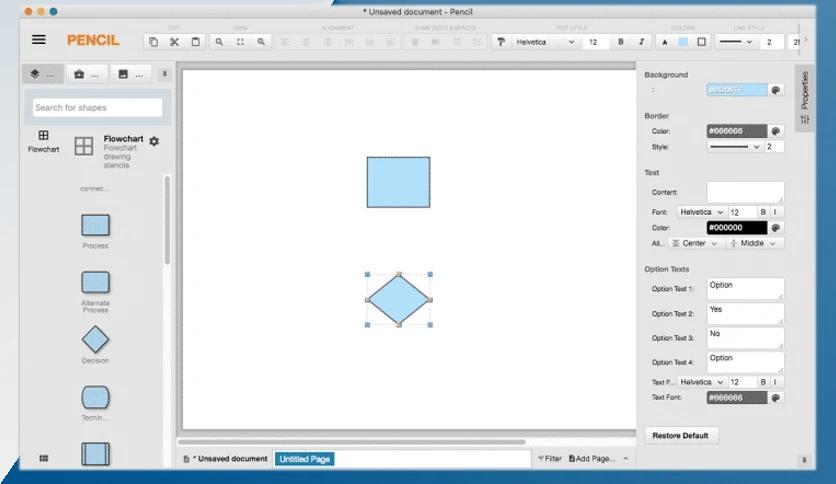Select the diamond shape on canvas

(x=399, y=300)
